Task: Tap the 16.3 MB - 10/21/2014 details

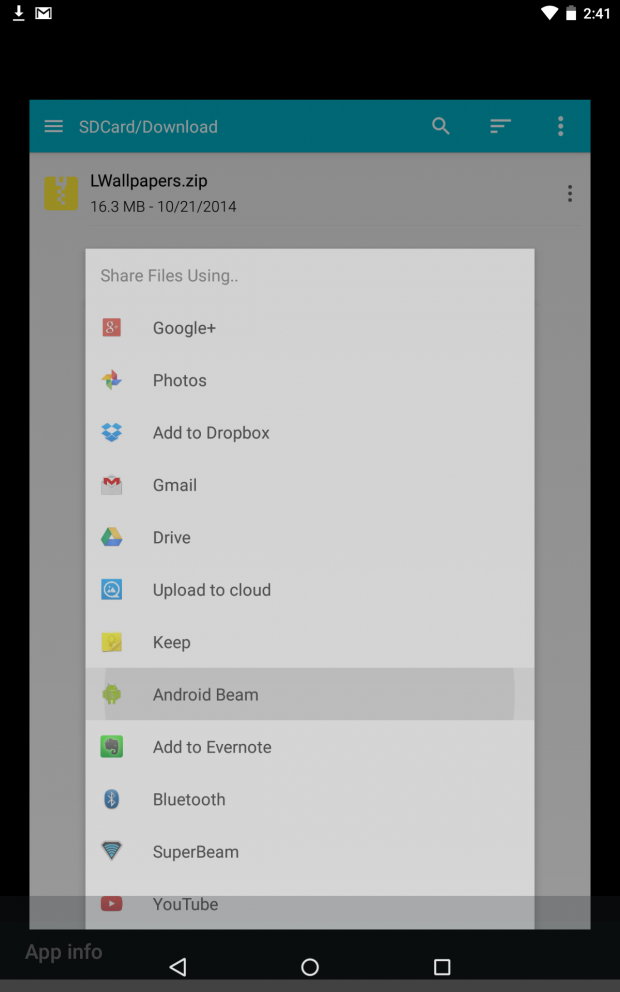Action: click(x=163, y=207)
